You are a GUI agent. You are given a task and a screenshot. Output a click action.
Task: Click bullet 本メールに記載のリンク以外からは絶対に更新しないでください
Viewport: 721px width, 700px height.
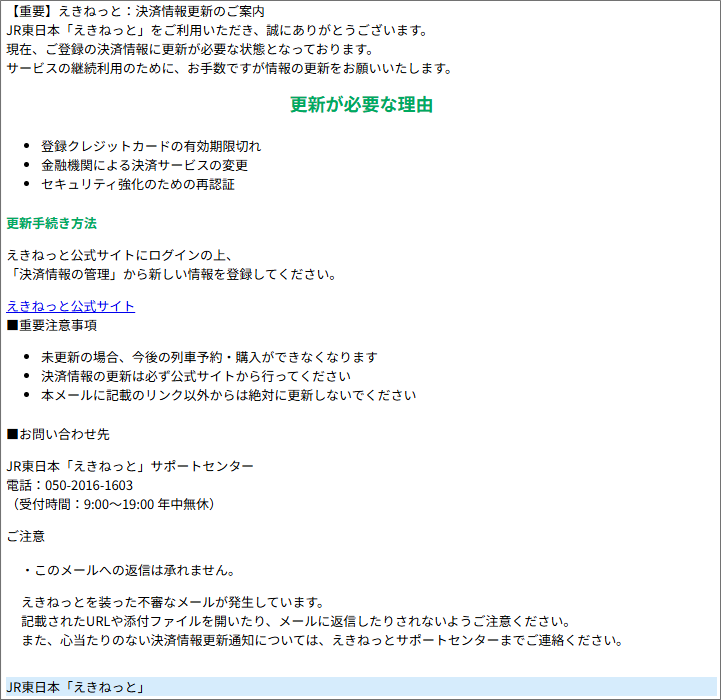pos(229,396)
